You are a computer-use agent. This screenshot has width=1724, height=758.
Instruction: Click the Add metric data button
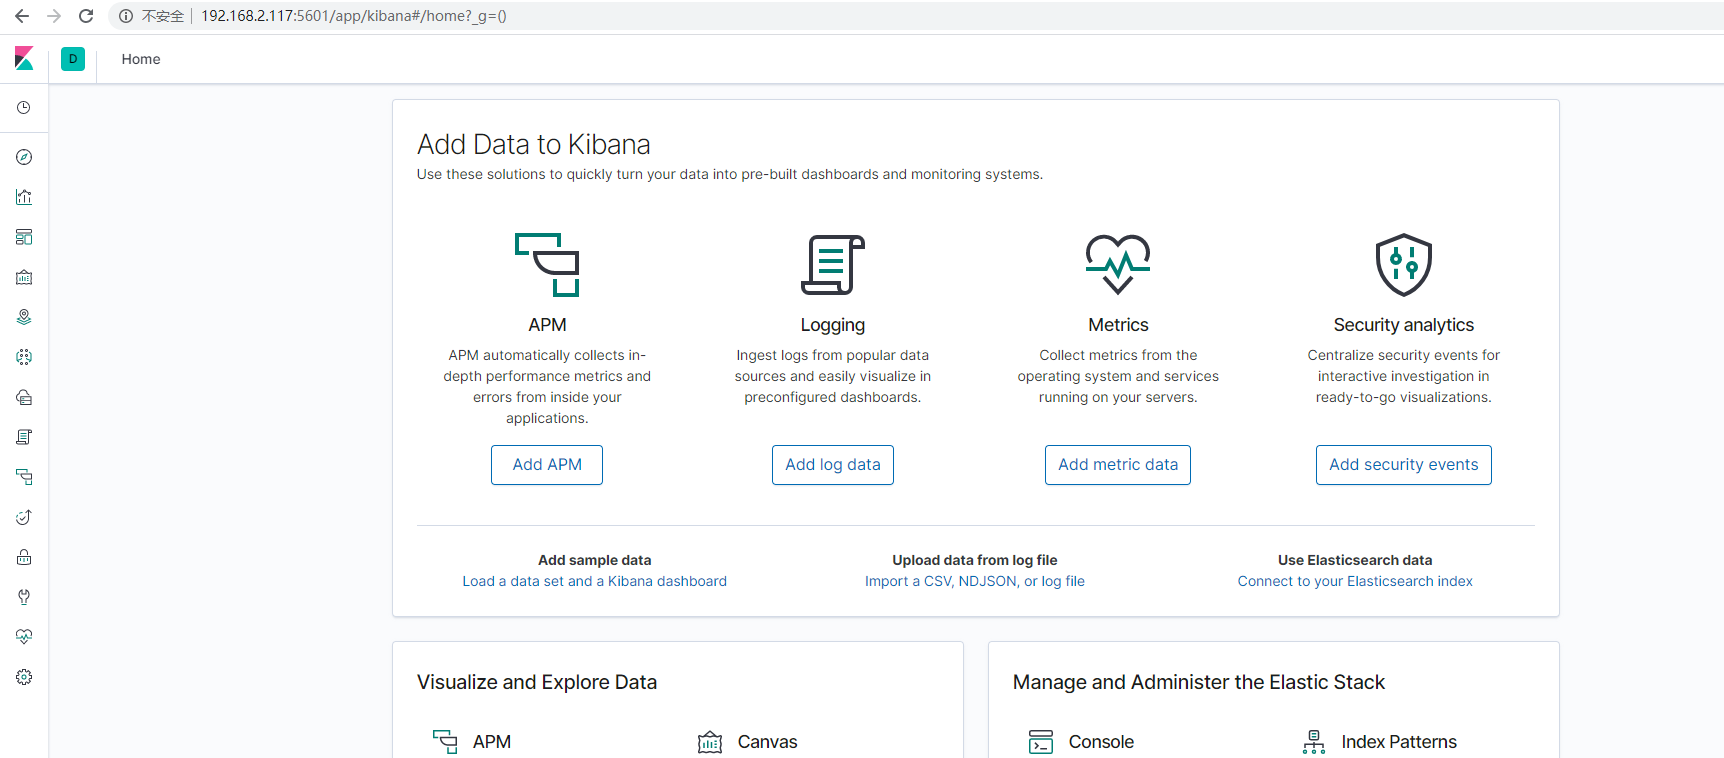tap(1118, 465)
